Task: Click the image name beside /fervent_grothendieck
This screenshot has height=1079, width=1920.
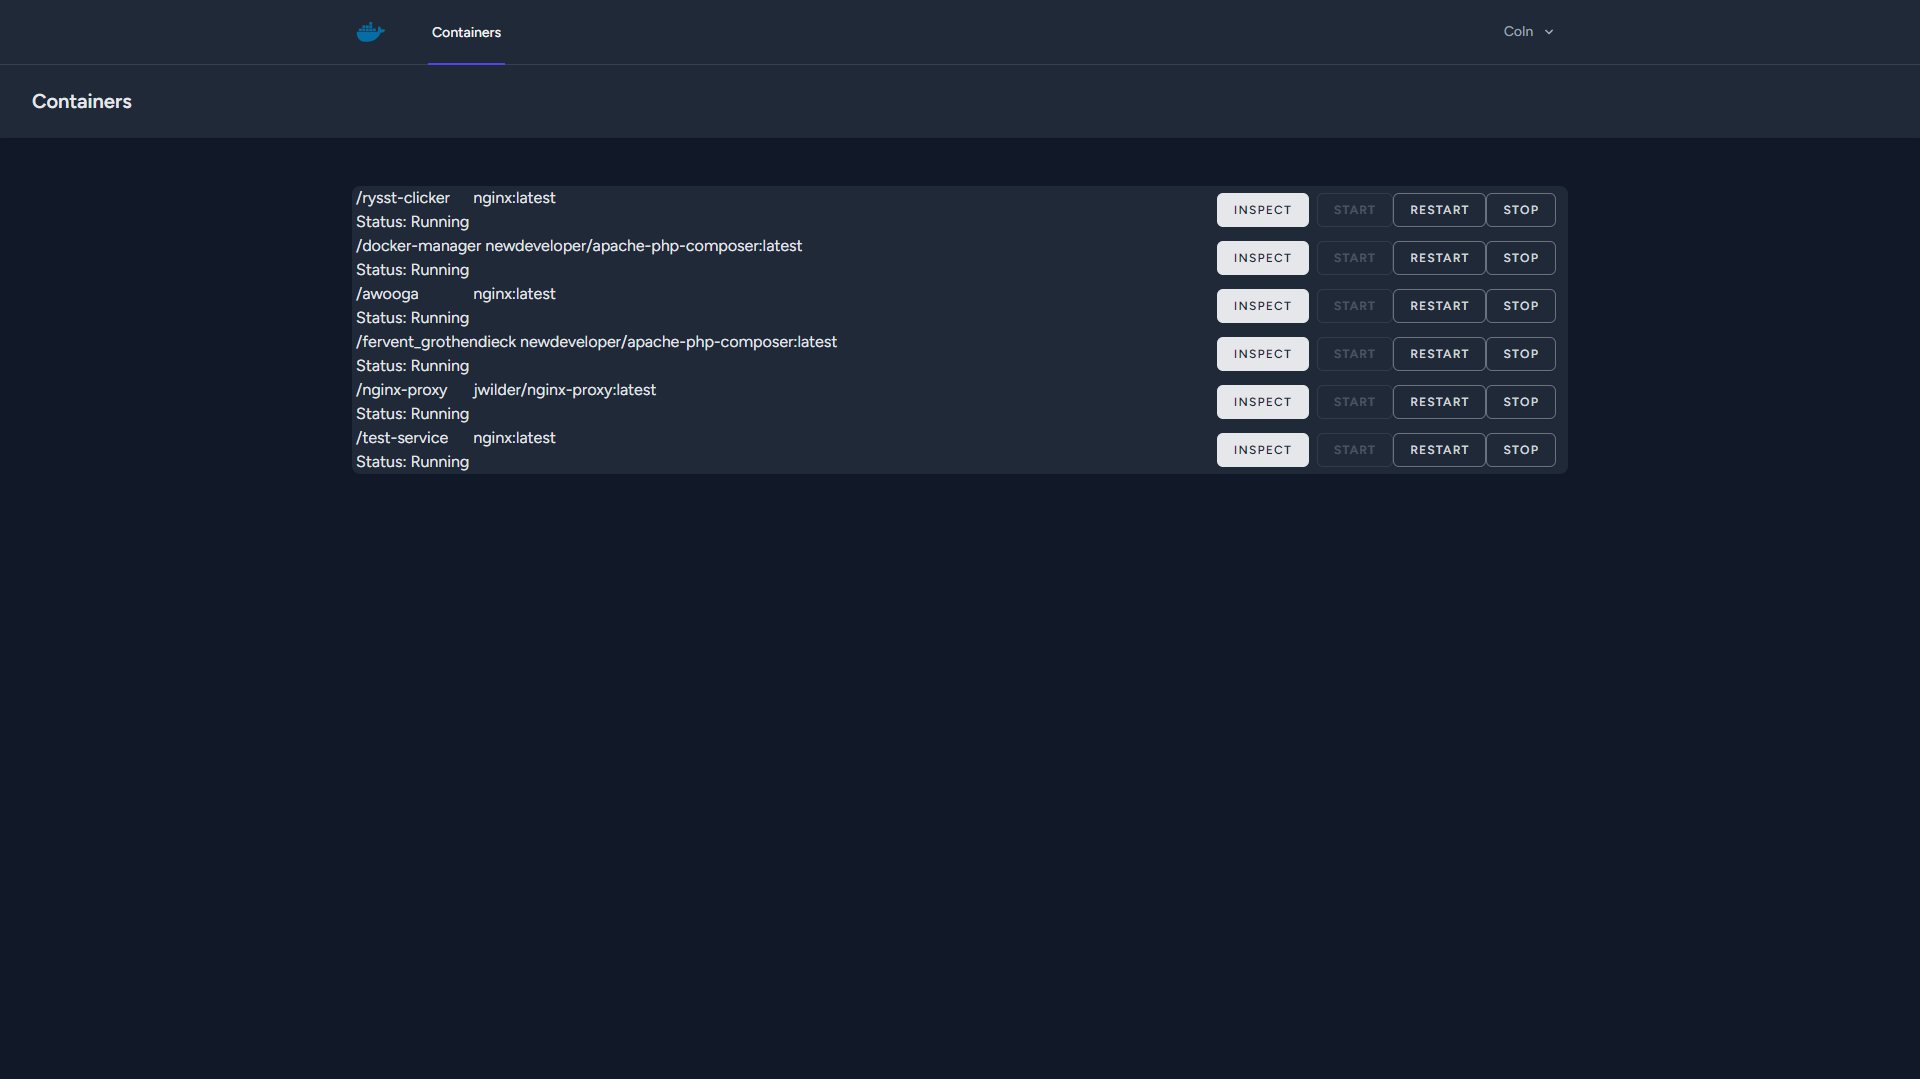Action: (678, 342)
